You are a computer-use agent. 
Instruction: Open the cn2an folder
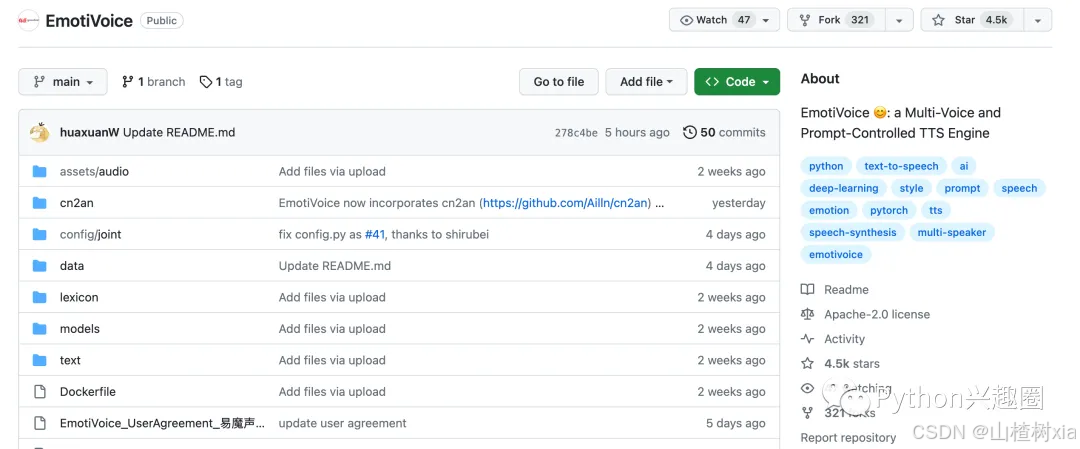(x=76, y=203)
